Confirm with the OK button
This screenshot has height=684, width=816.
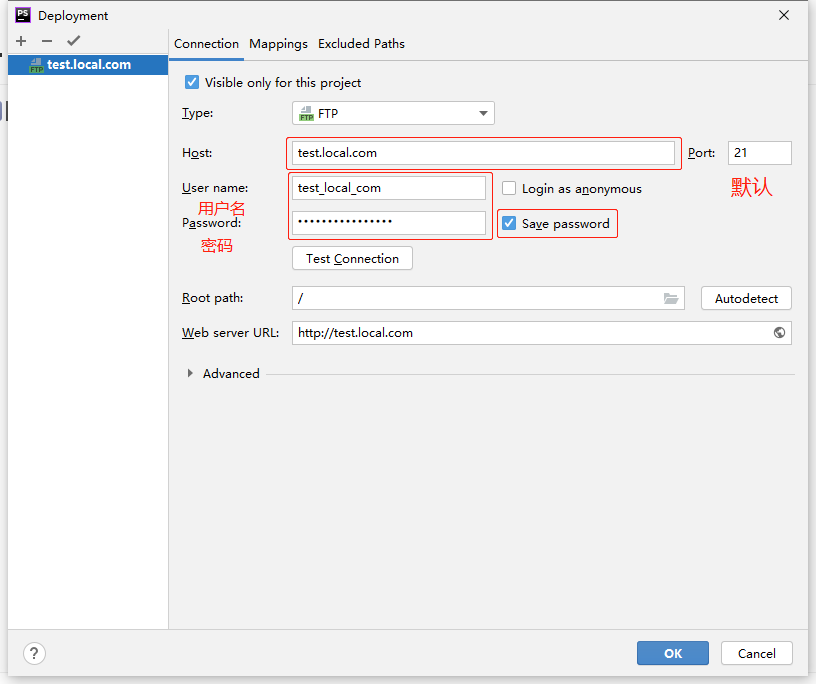click(673, 653)
